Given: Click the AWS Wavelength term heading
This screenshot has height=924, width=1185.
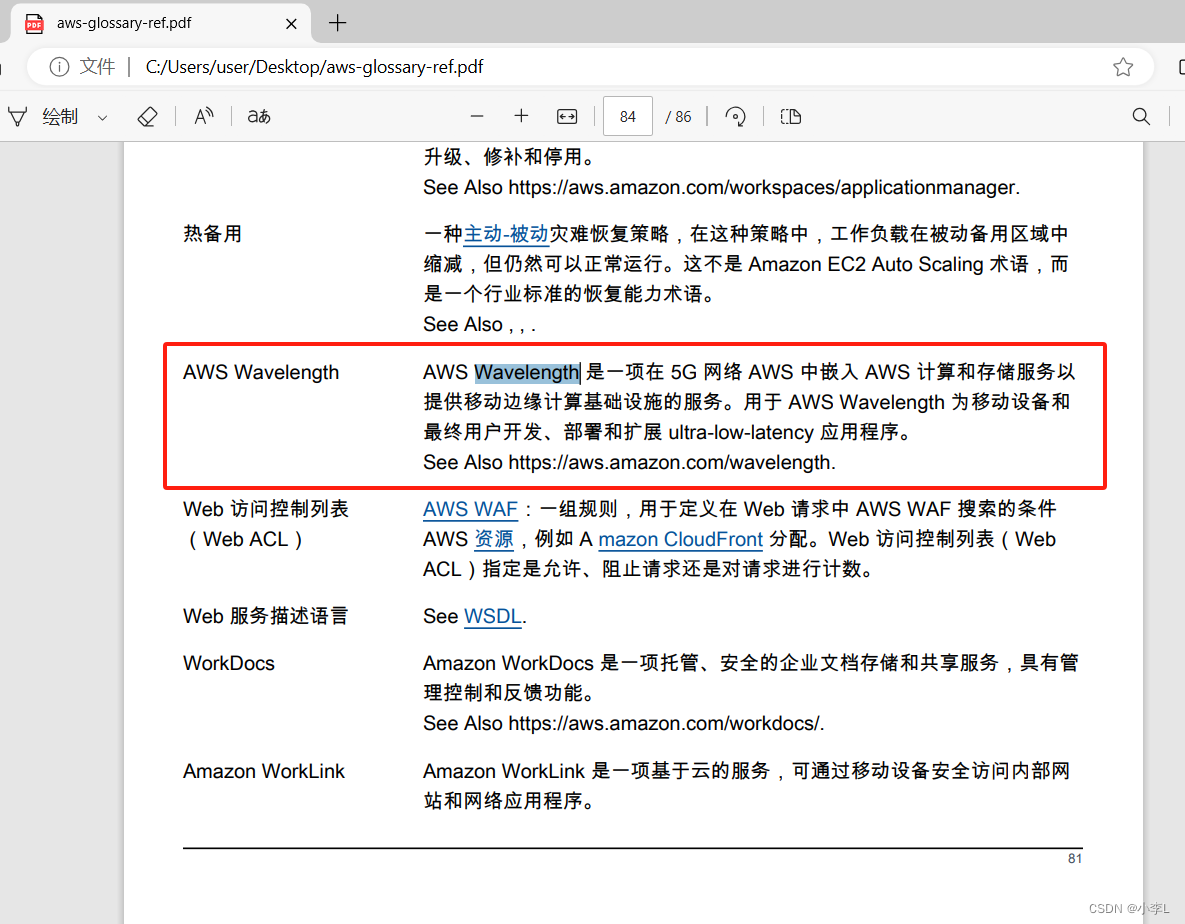Looking at the screenshot, I should click(x=261, y=372).
